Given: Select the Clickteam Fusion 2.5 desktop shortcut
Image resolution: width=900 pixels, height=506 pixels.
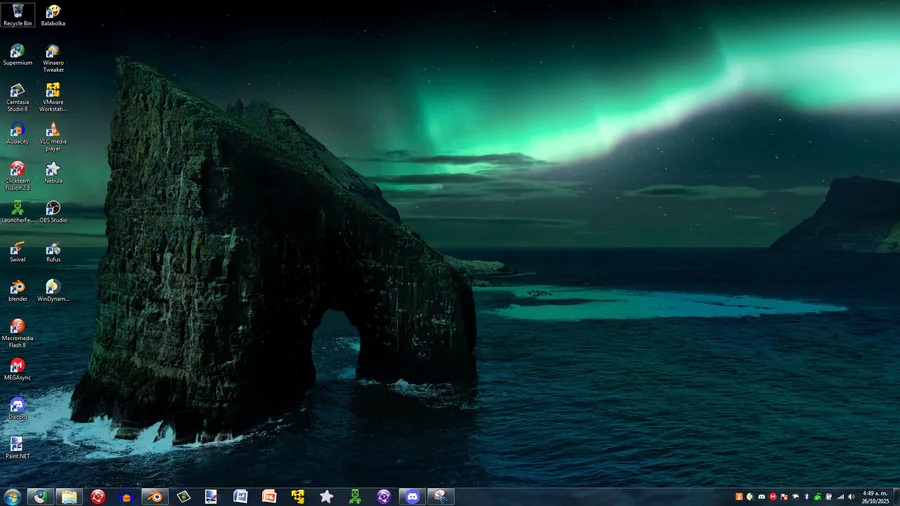Looking at the screenshot, I should pyautogui.click(x=18, y=176).
